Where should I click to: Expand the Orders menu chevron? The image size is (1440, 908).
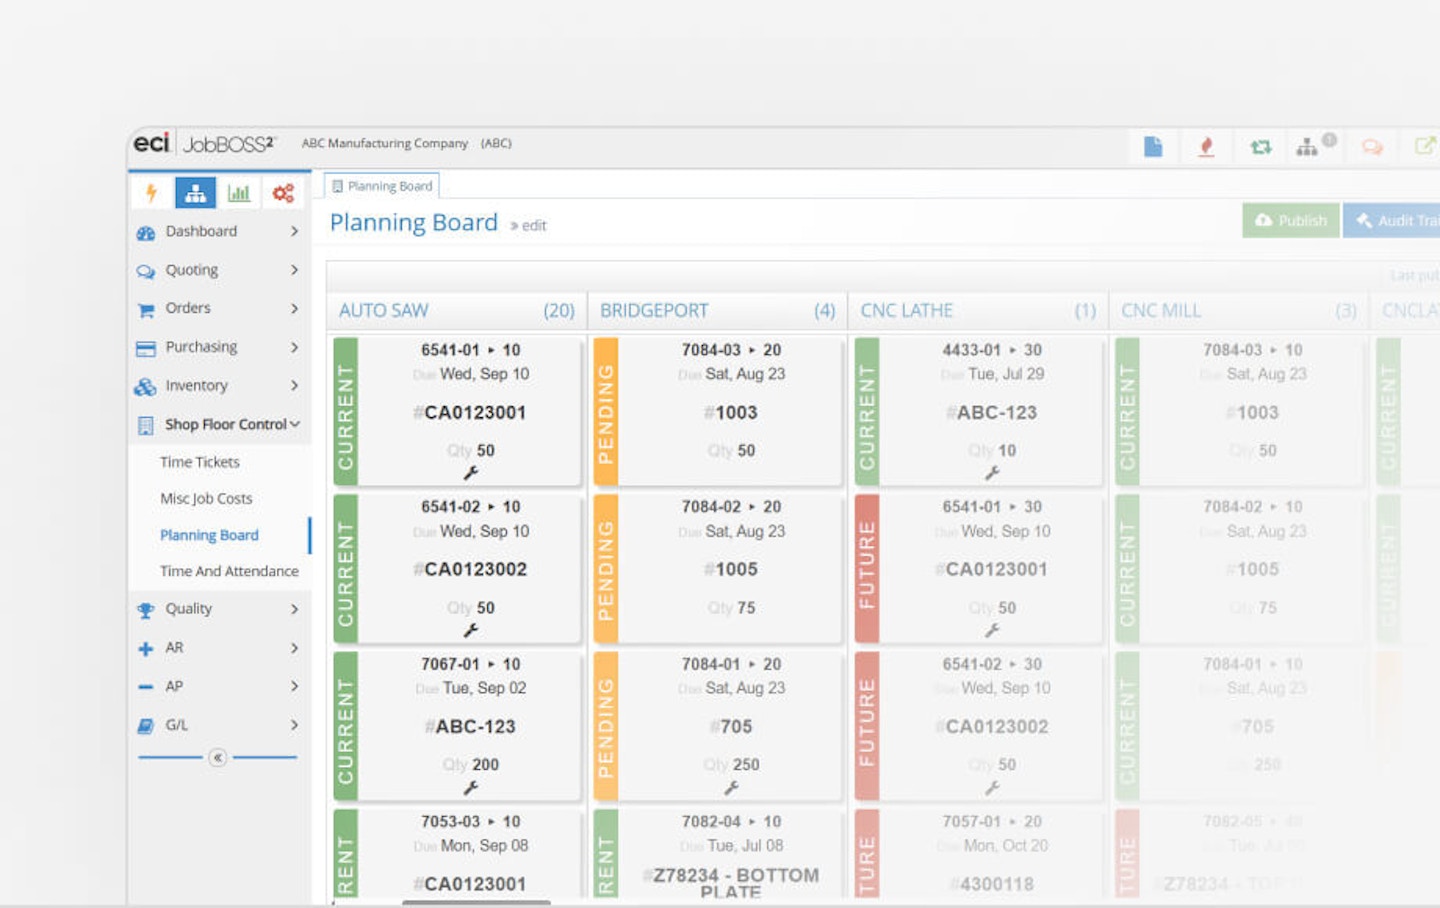pyautogui.click(x=294, y=308)
